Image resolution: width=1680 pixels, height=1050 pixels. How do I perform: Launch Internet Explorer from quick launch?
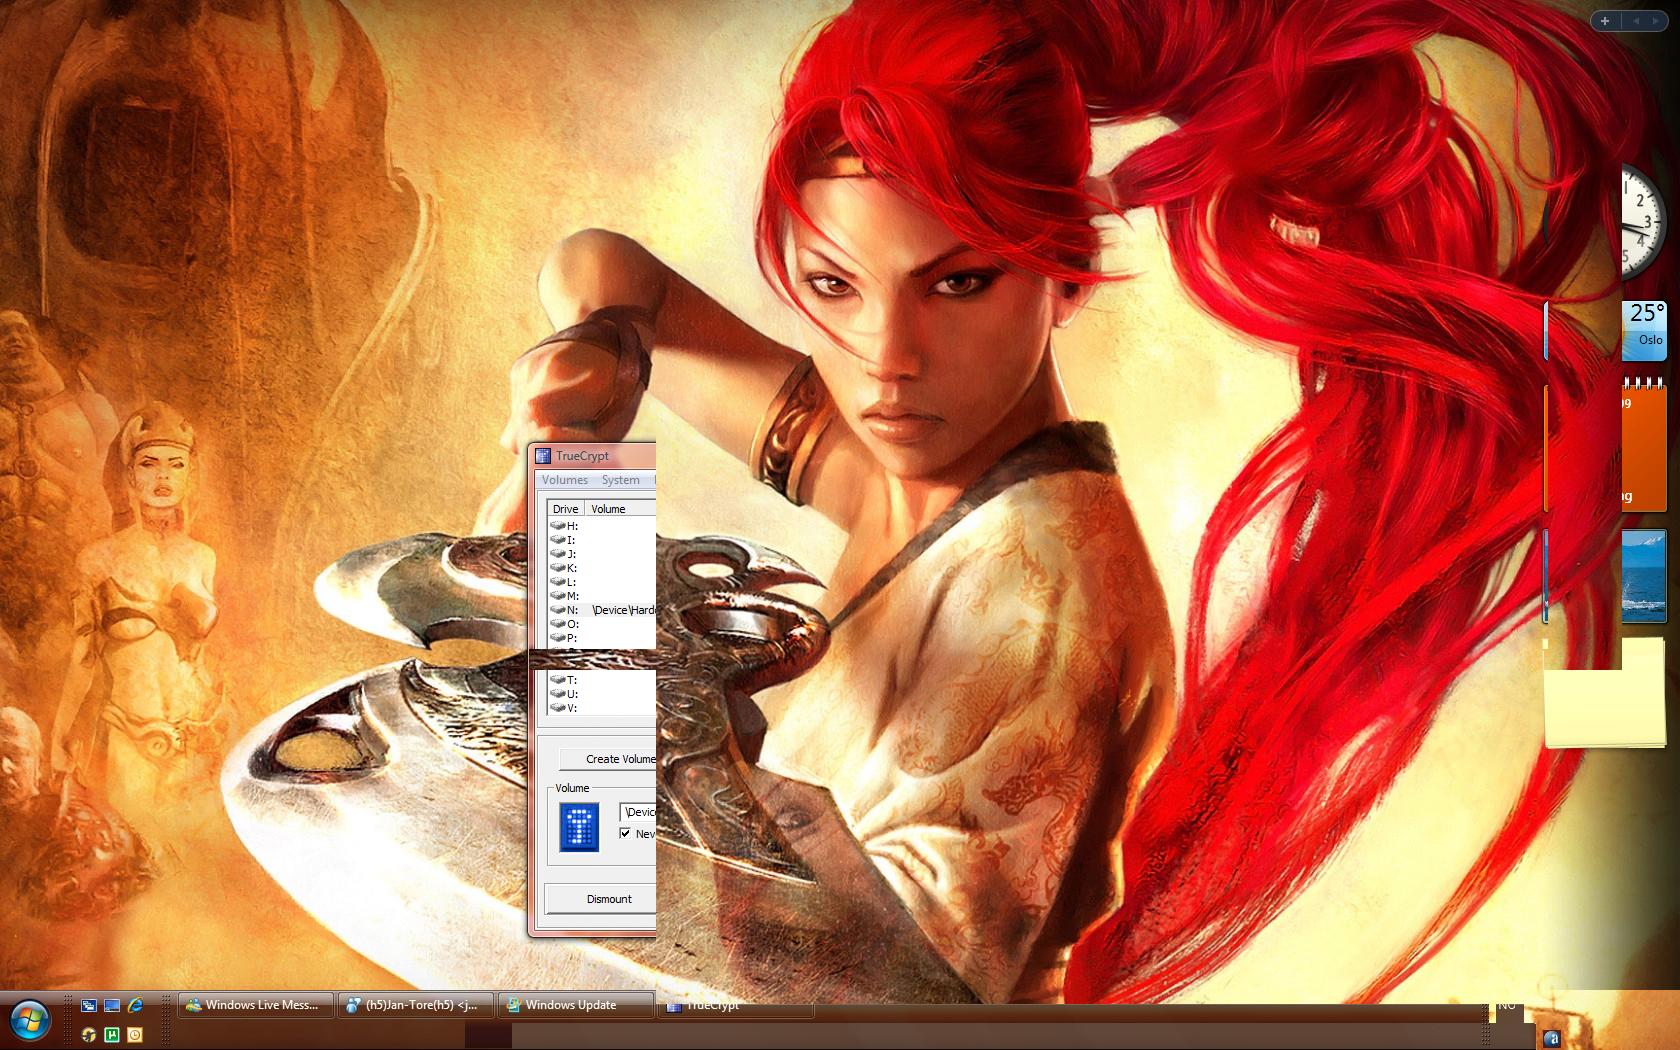coord(135,1005)
